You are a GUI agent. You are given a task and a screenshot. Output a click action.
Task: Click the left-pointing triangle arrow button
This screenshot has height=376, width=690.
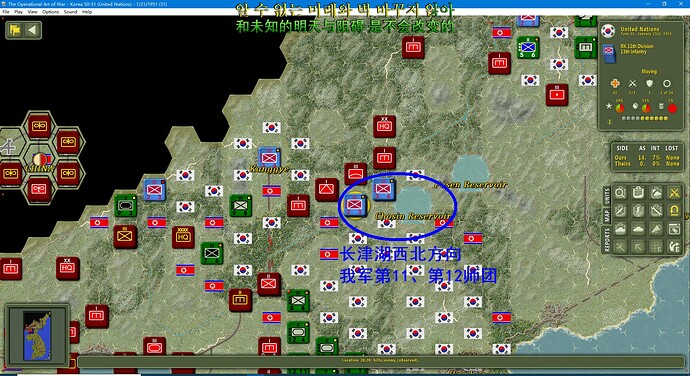[x=32, y=30]
